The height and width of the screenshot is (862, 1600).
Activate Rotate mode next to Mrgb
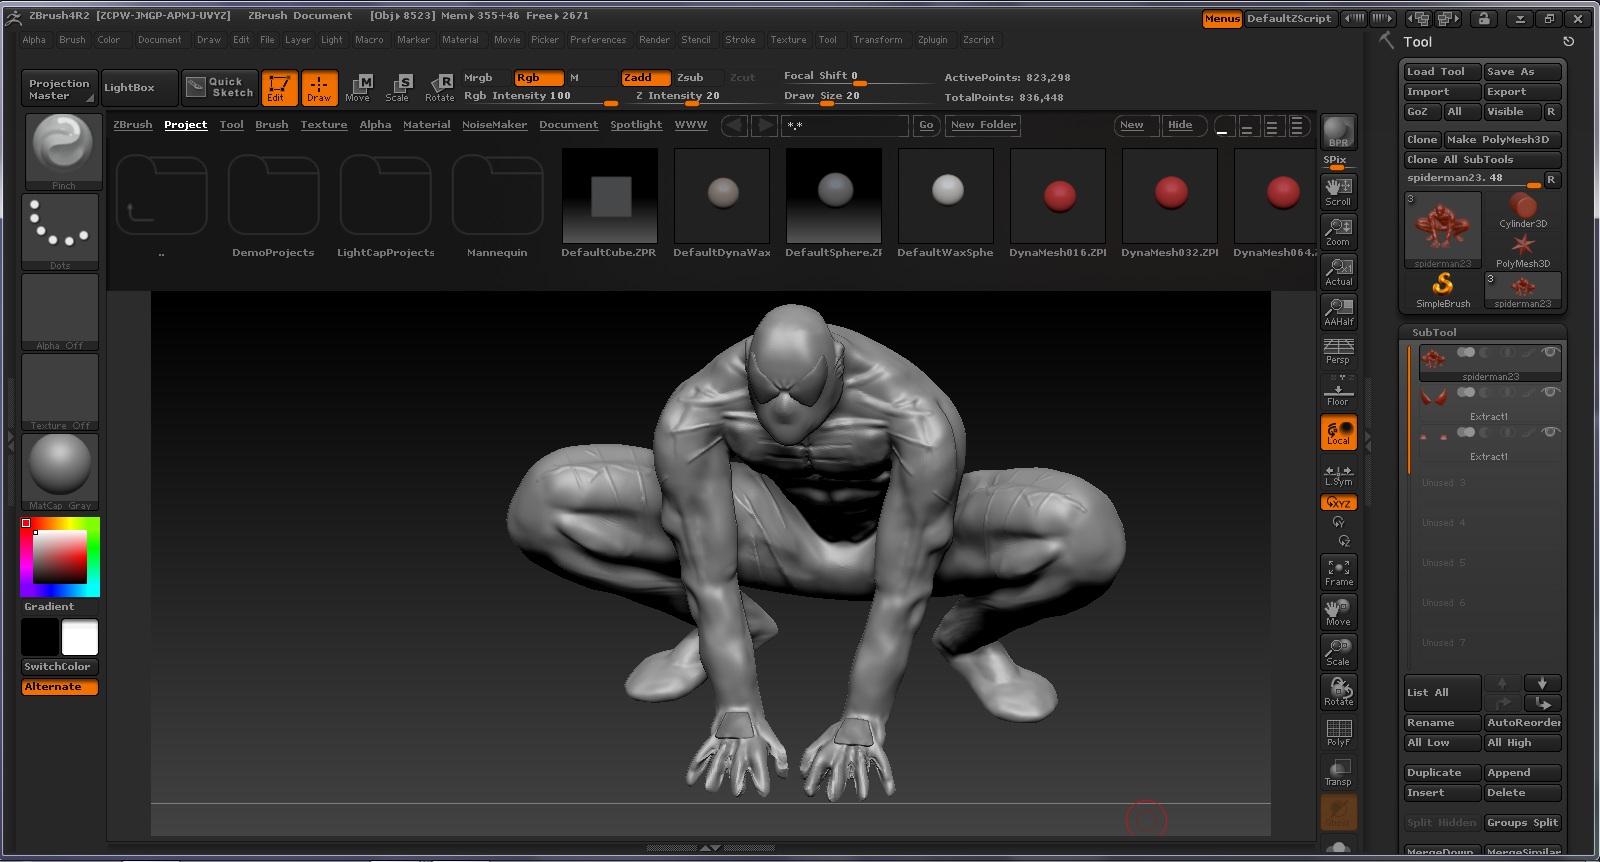tap(439, 88)
